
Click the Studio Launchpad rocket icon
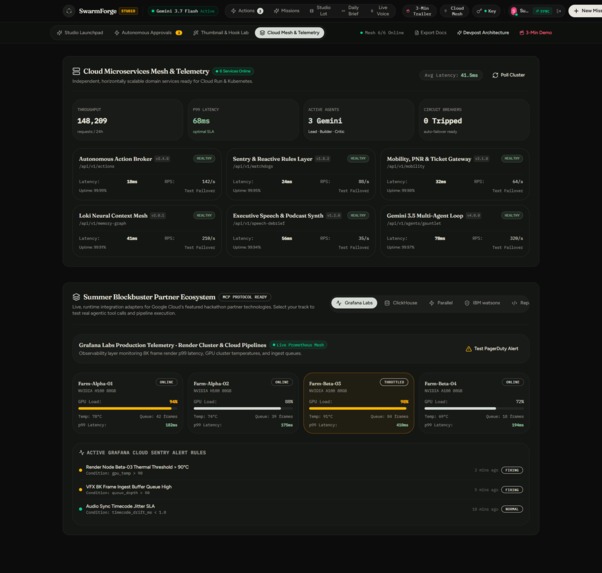tap(60, 33)
